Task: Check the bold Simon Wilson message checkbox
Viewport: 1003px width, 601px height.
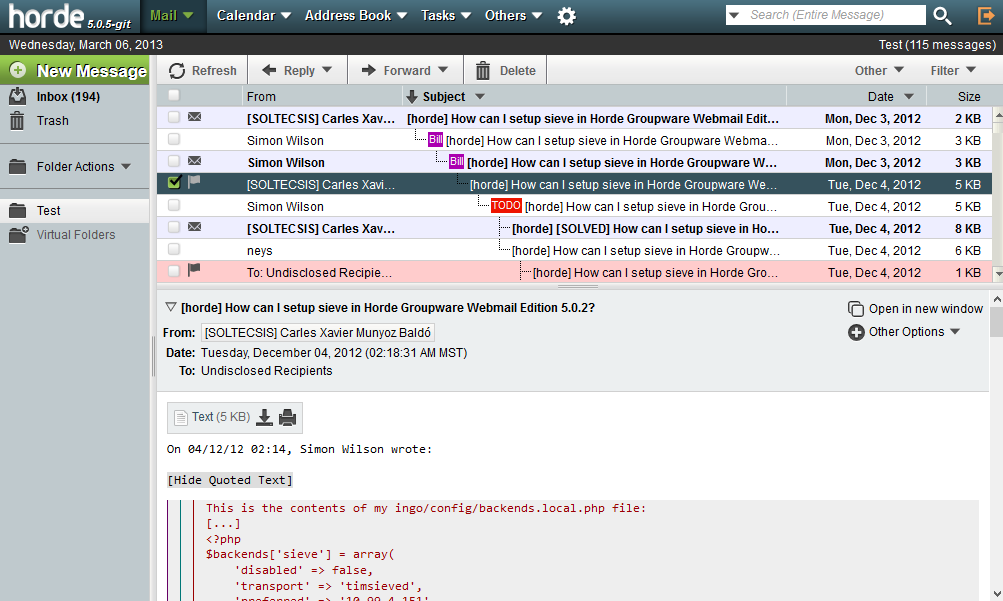Action: (x=174, y=160)
